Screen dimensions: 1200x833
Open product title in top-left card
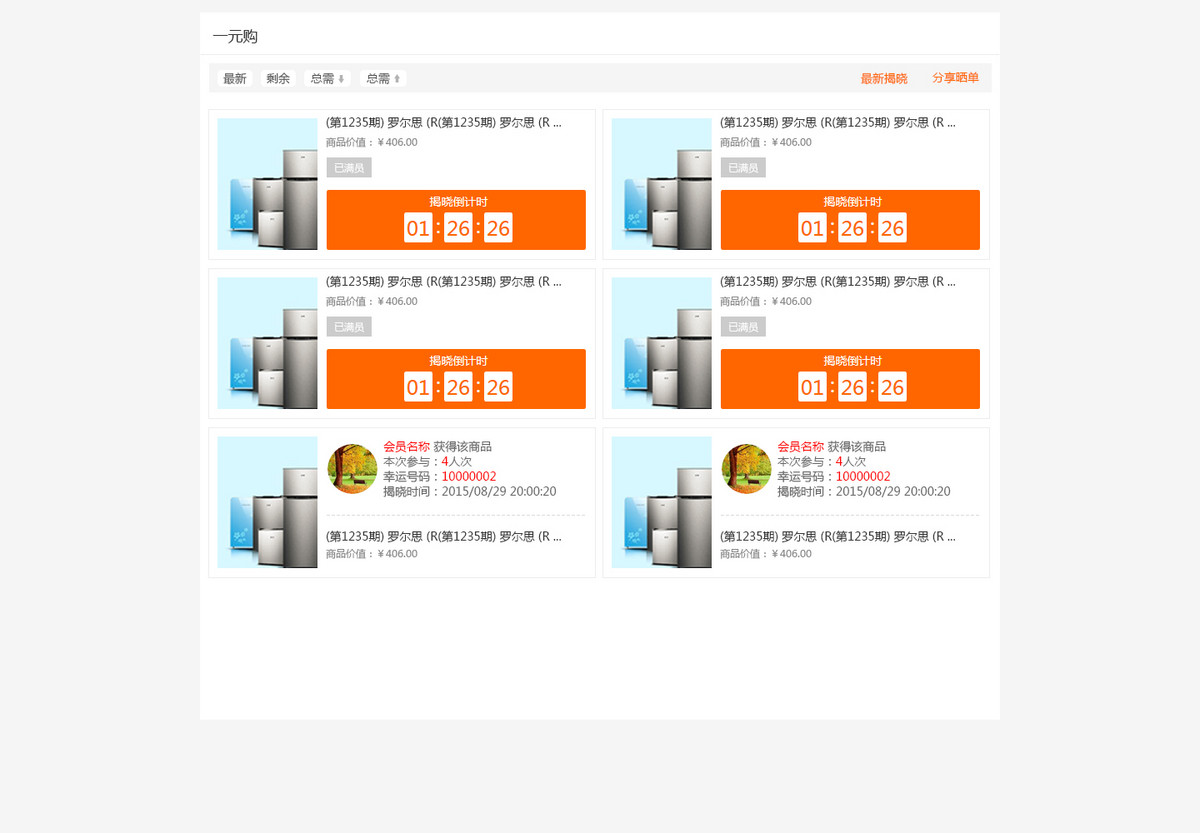[x=443, y=123]
